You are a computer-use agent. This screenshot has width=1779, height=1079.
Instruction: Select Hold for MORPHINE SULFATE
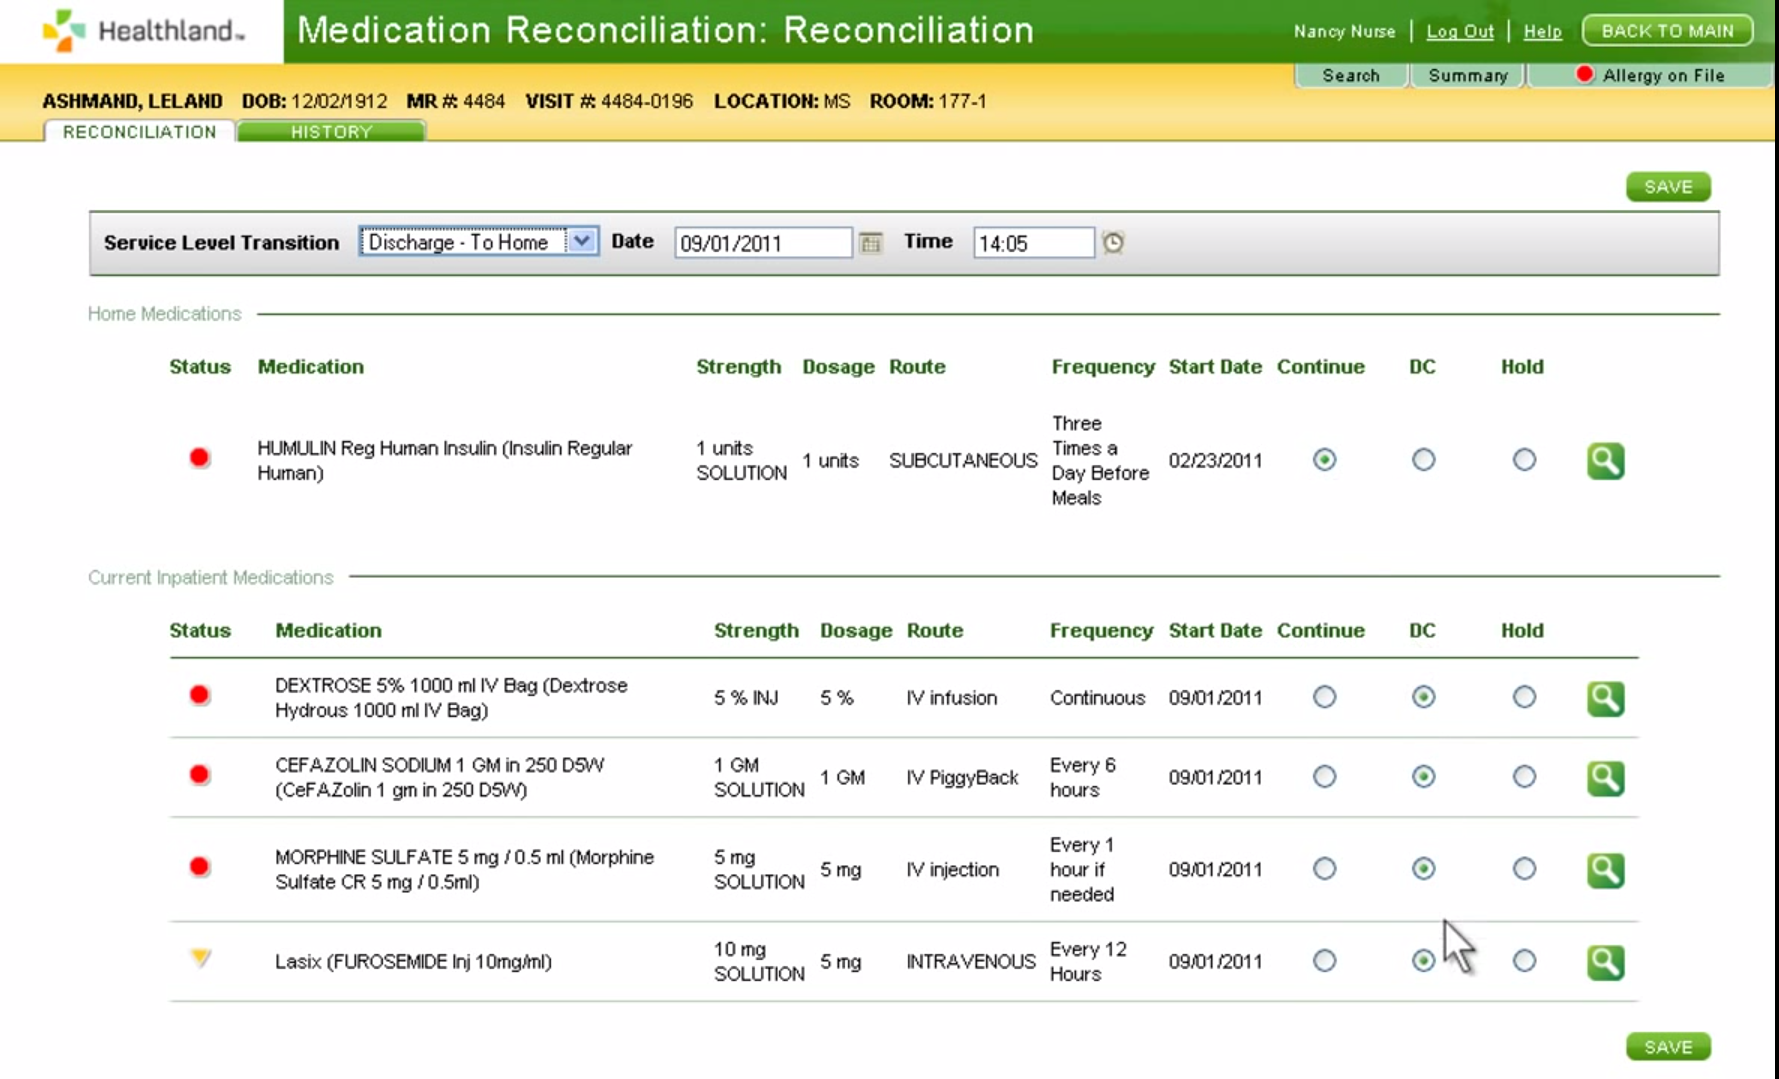click(x=1524, y=869)
